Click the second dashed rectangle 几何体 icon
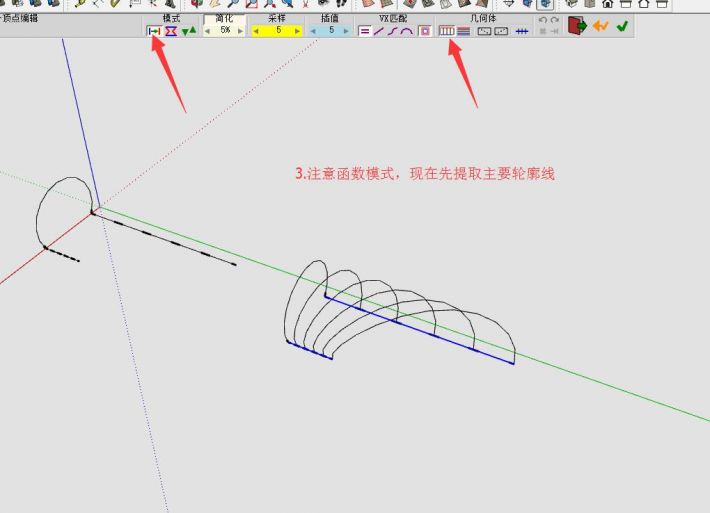Image resolution: width=710 pixels, height=513 pixels. pos(501,31)
